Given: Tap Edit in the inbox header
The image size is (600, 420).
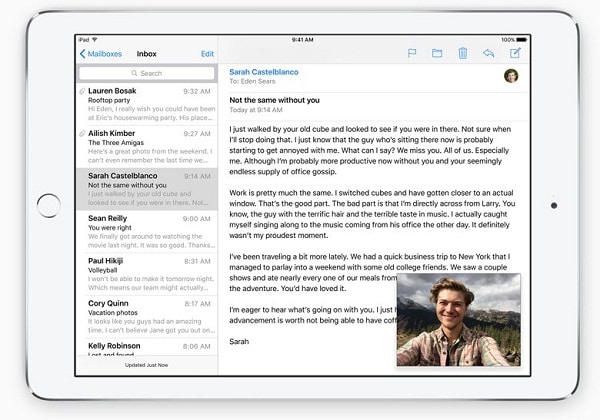Looking at the screenshot, I should click(x=207, y=54).
